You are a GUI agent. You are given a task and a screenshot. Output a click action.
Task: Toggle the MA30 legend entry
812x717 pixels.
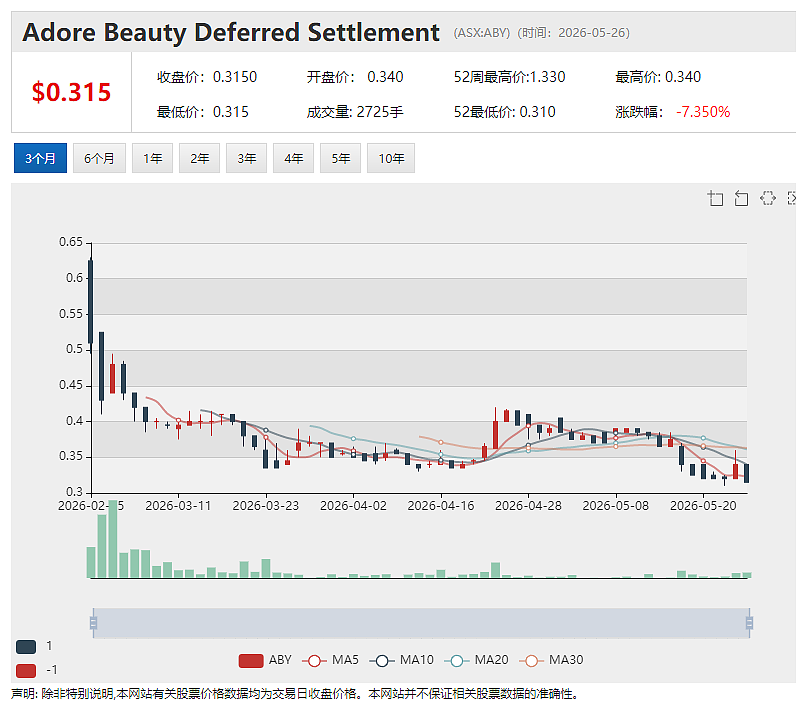551,660
